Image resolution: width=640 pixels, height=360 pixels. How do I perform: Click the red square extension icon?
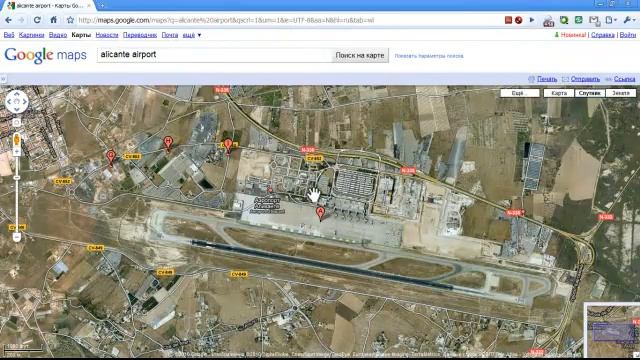[508, 20]
